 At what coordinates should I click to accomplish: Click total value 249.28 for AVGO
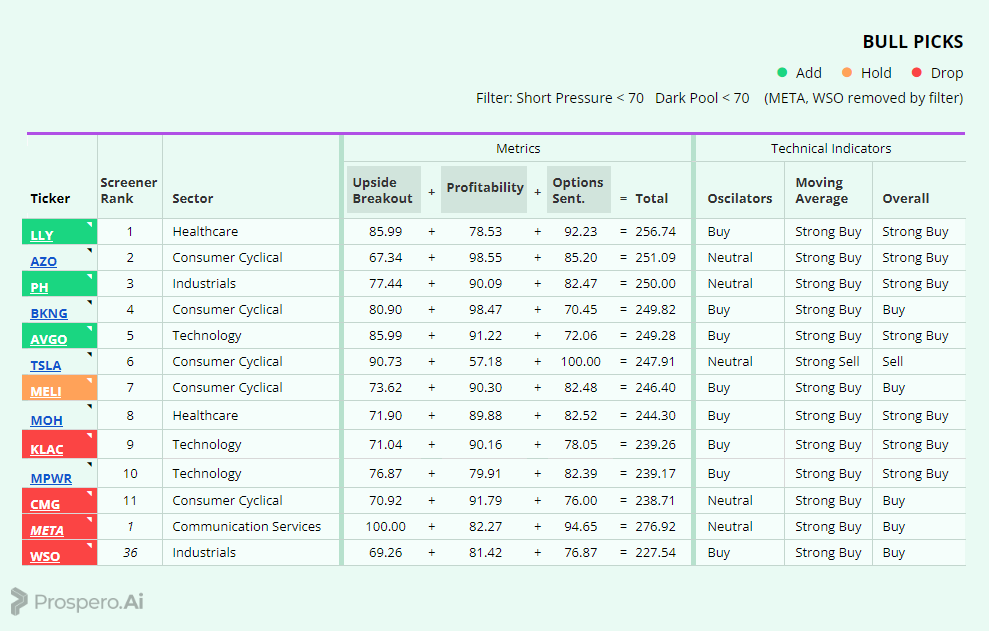[655, 335]
